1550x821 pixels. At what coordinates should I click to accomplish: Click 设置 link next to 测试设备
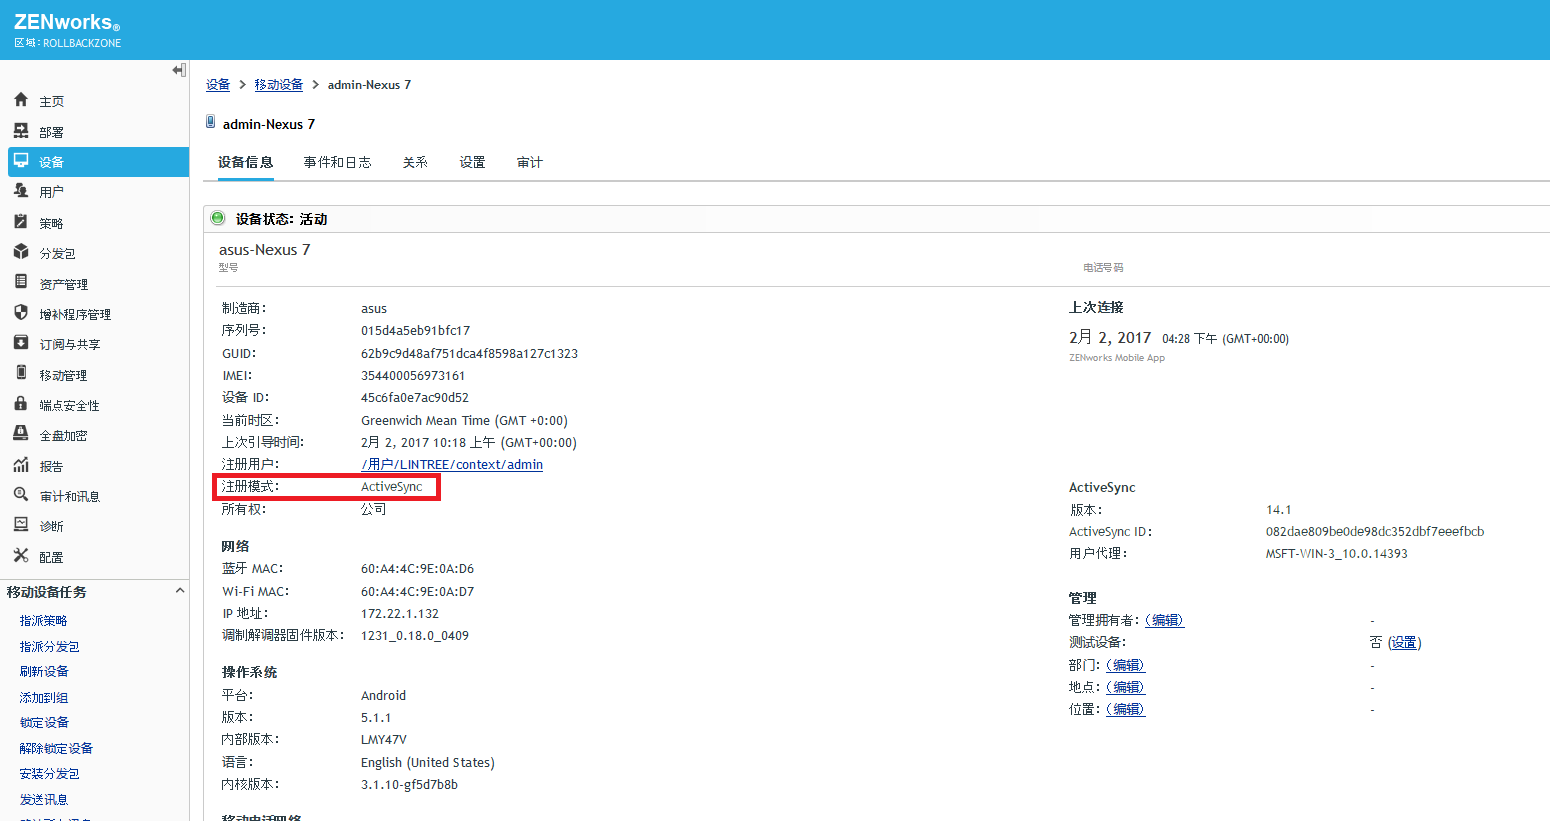[x=1404, y=643]
